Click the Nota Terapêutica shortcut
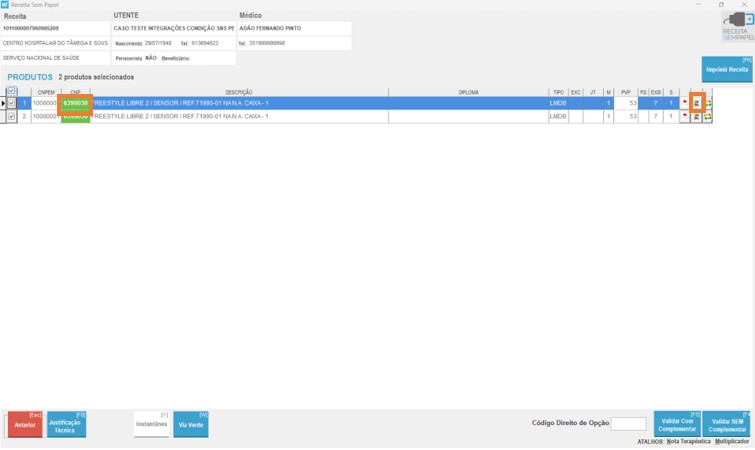Viewport: 755px width, 450px height. [x=689, y=441]
